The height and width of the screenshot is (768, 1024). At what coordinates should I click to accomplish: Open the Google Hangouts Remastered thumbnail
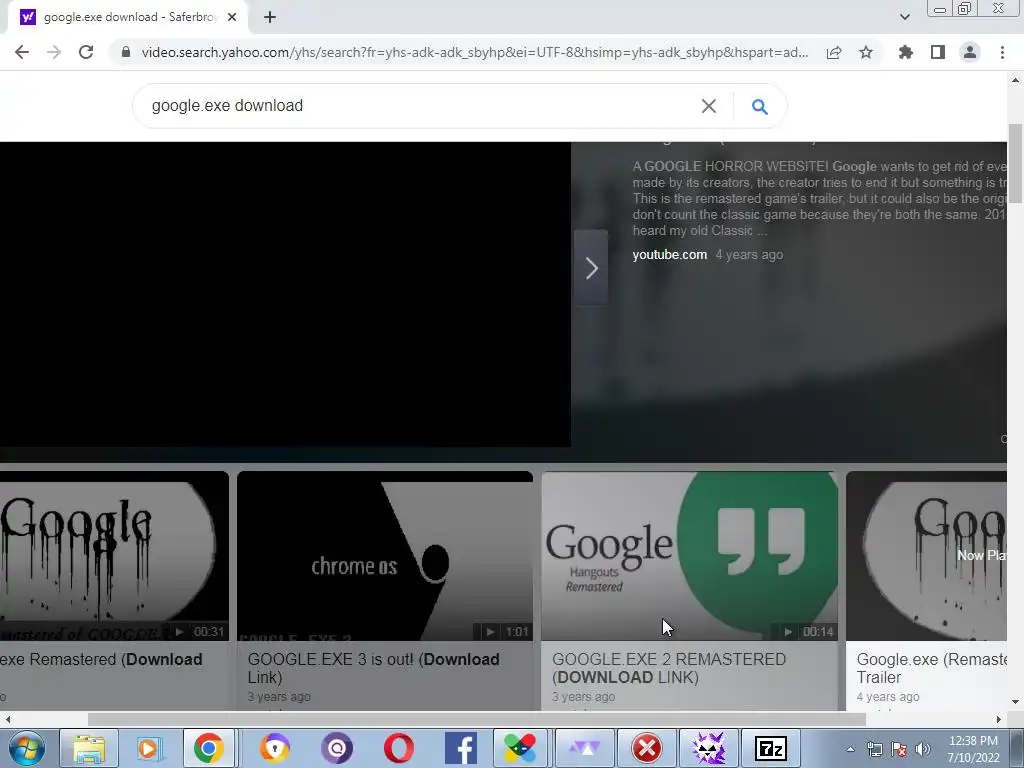click(690, 556)
